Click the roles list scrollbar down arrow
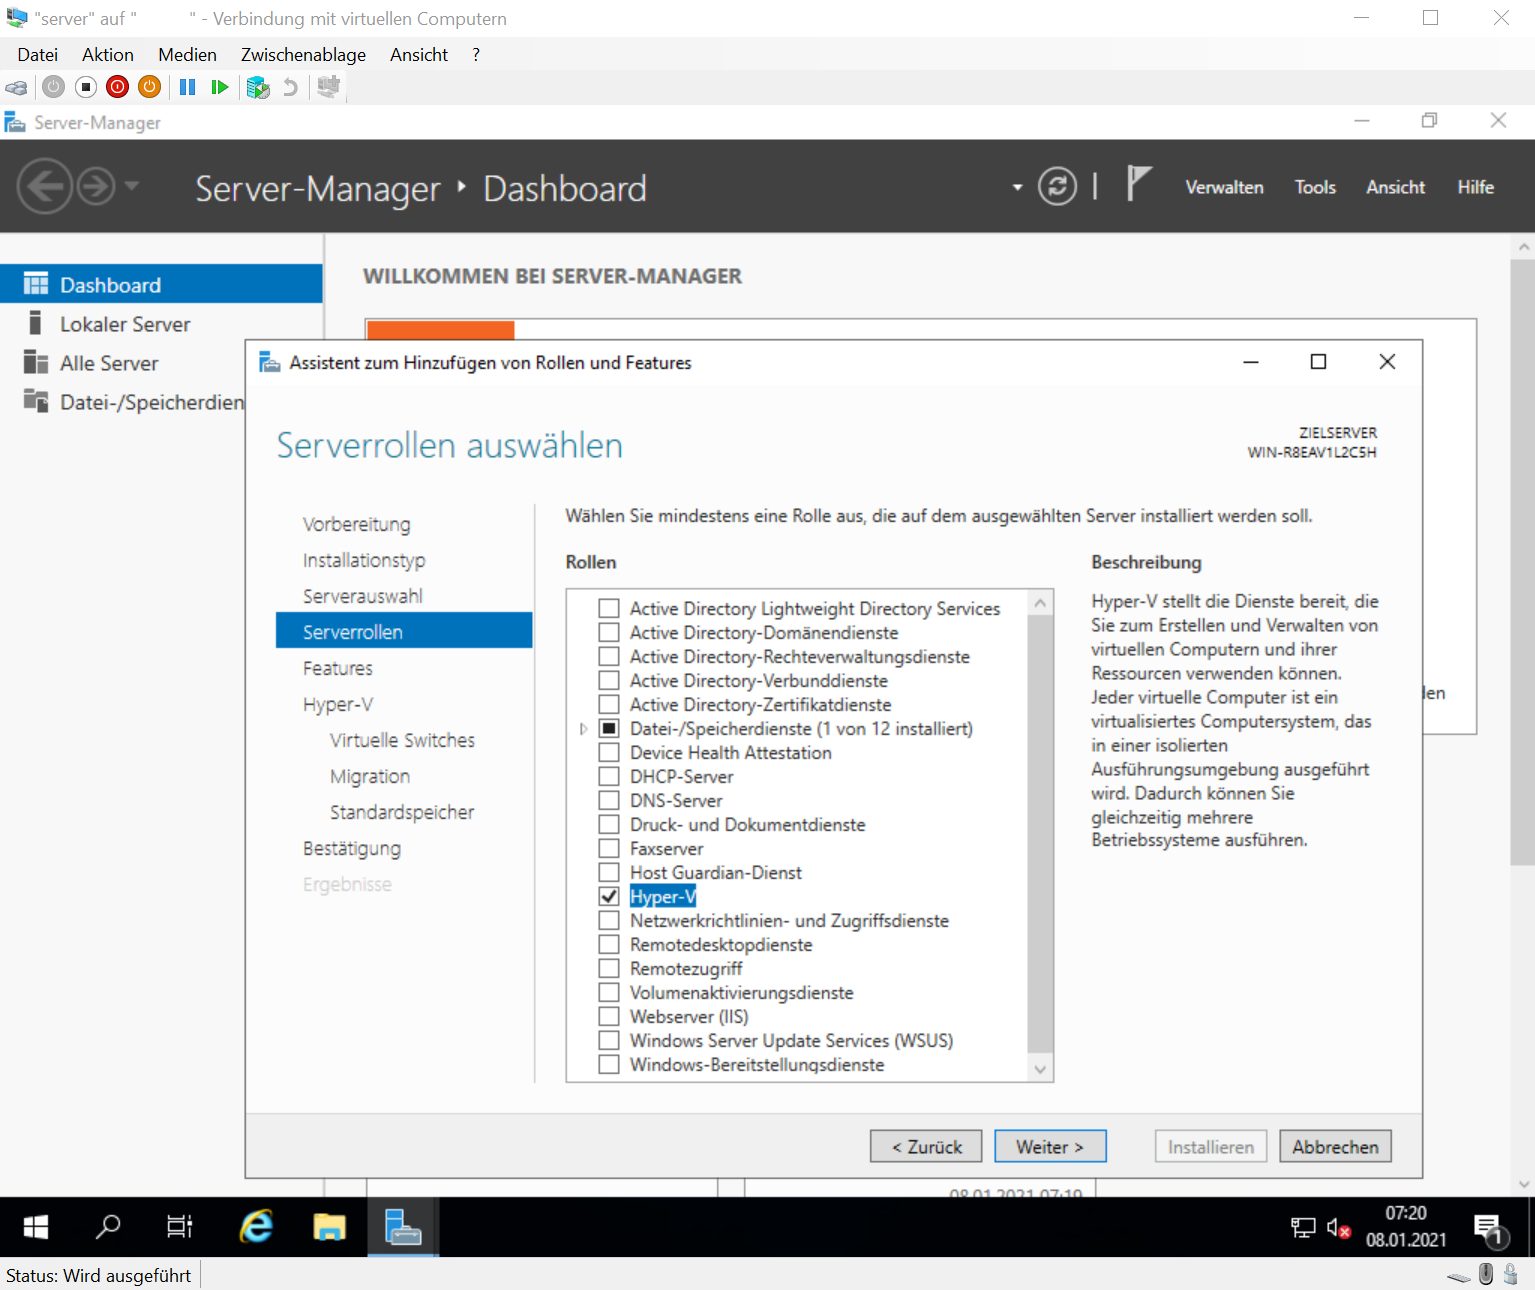The image size is (1535, 1290). (1040, 1069)
